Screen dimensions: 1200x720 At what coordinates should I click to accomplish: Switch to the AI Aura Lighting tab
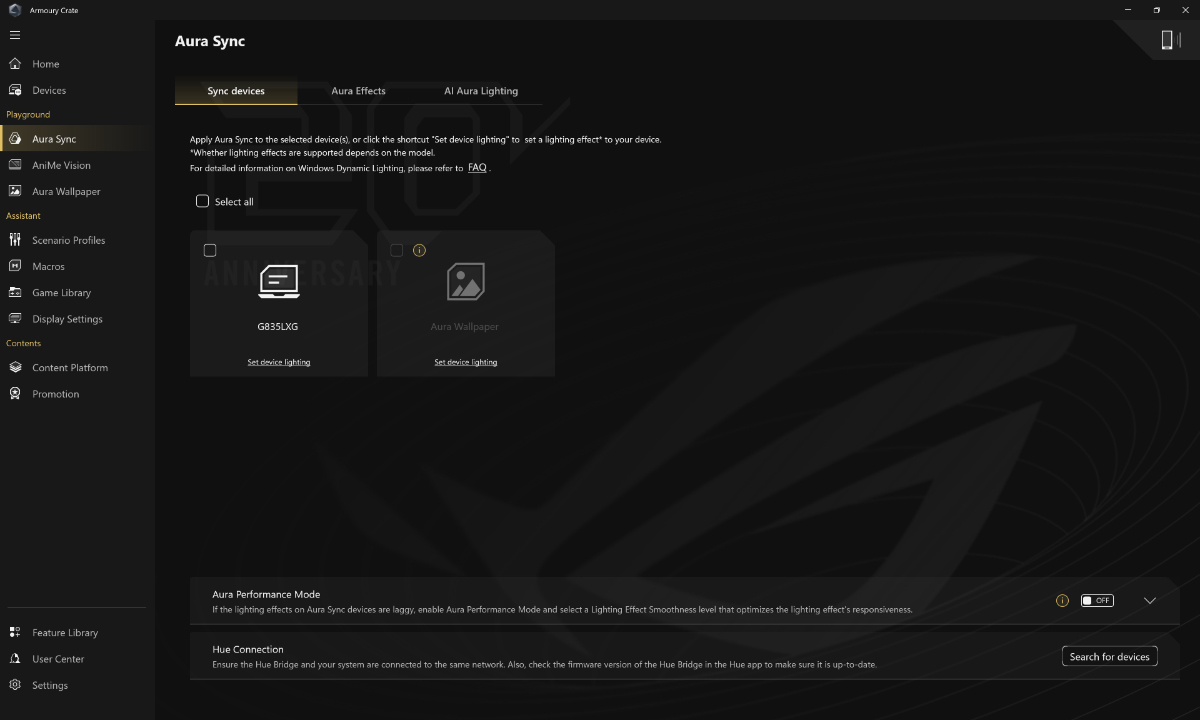click(x=481, y=91)
